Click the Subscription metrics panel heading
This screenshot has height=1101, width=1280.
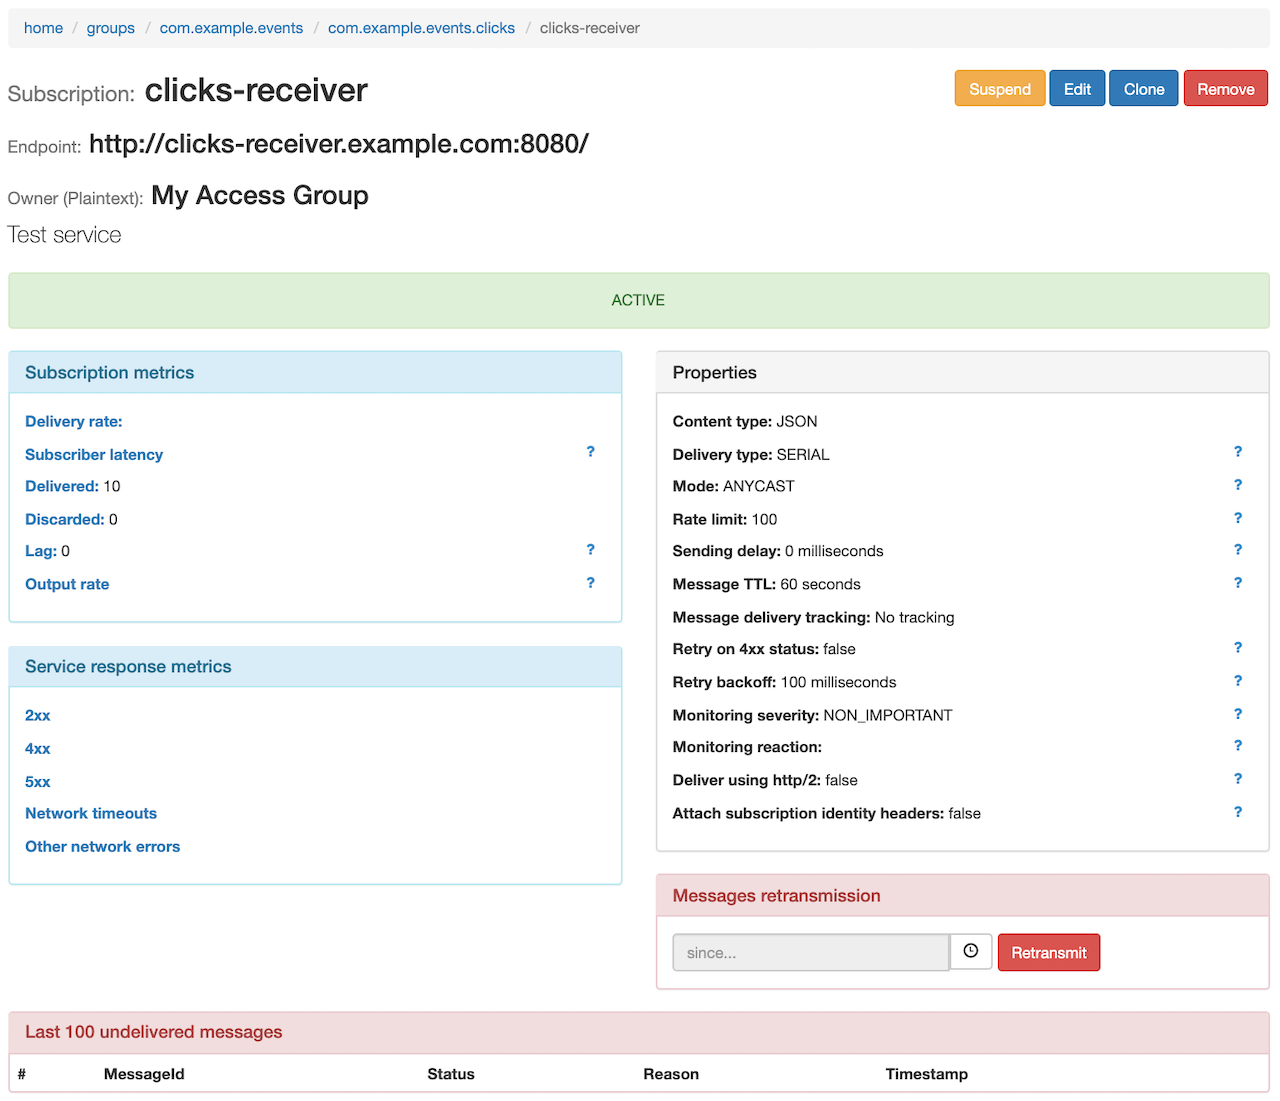pyautogui.click(x=110, y=372)
